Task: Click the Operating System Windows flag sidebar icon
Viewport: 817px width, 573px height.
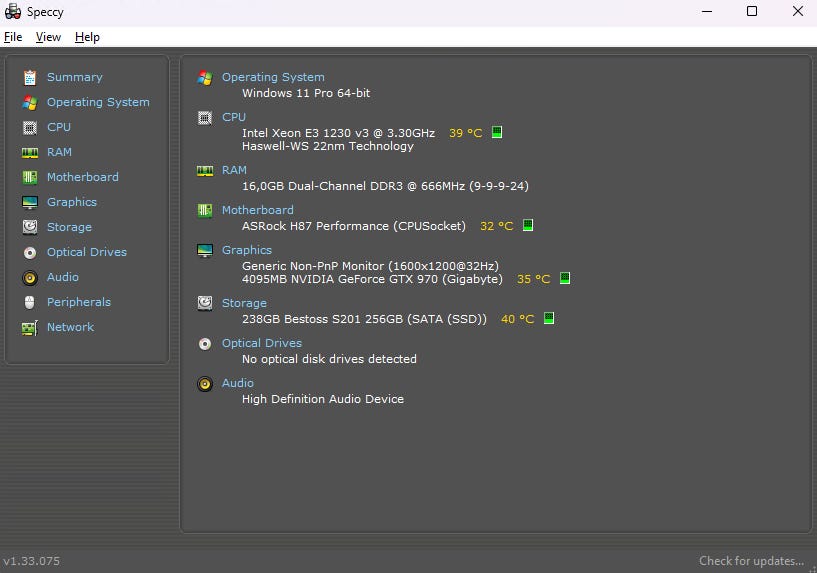Action: click(x=30, y=103)
